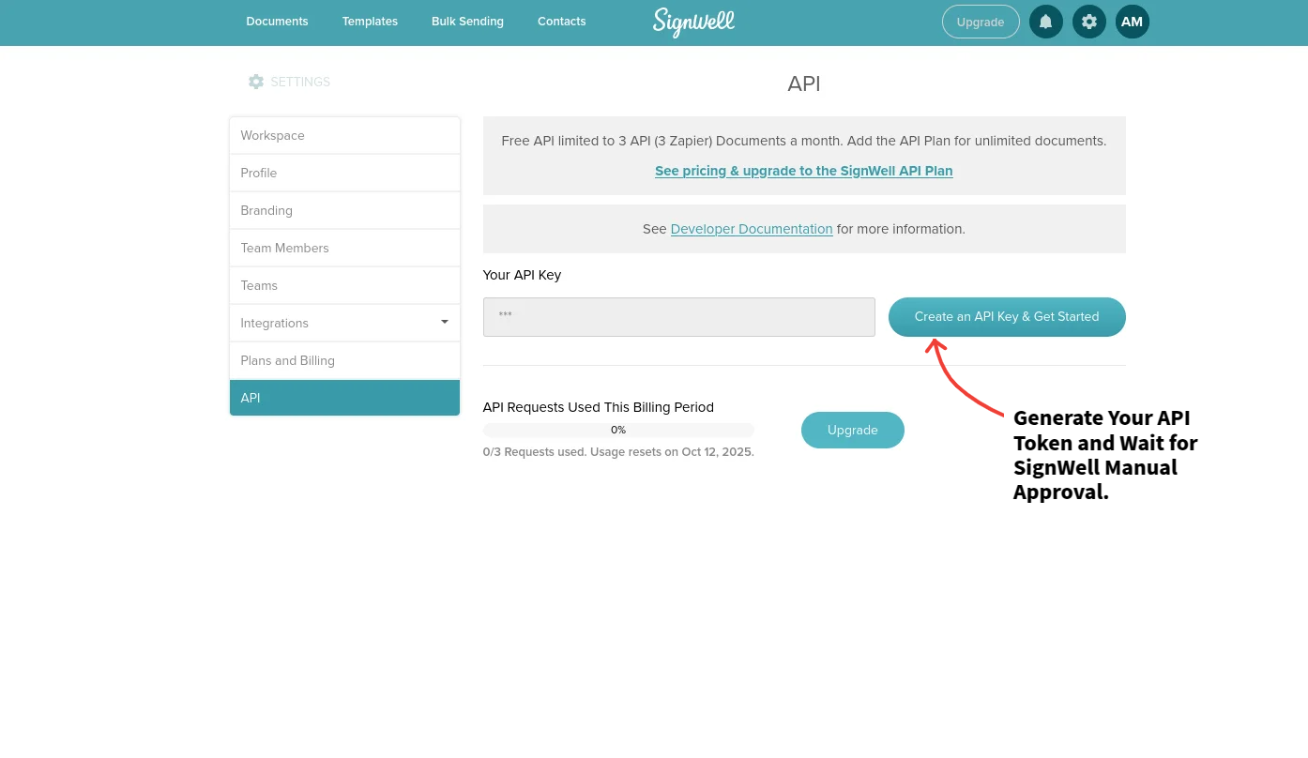Image resolution: width=1308 pixels, height=758 pixels.
Task: Click Create an API Key & Get Started
Action: [x=1006, y=316]
